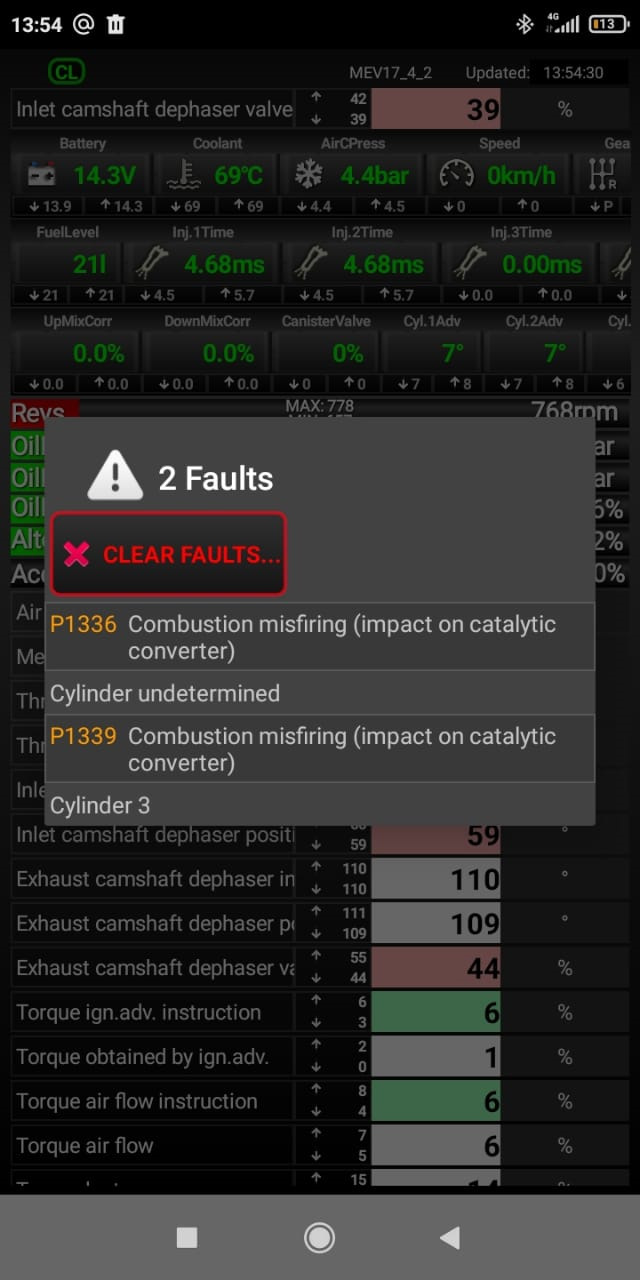Tap the CL closed-loop status icon

[x=67, y=72]
